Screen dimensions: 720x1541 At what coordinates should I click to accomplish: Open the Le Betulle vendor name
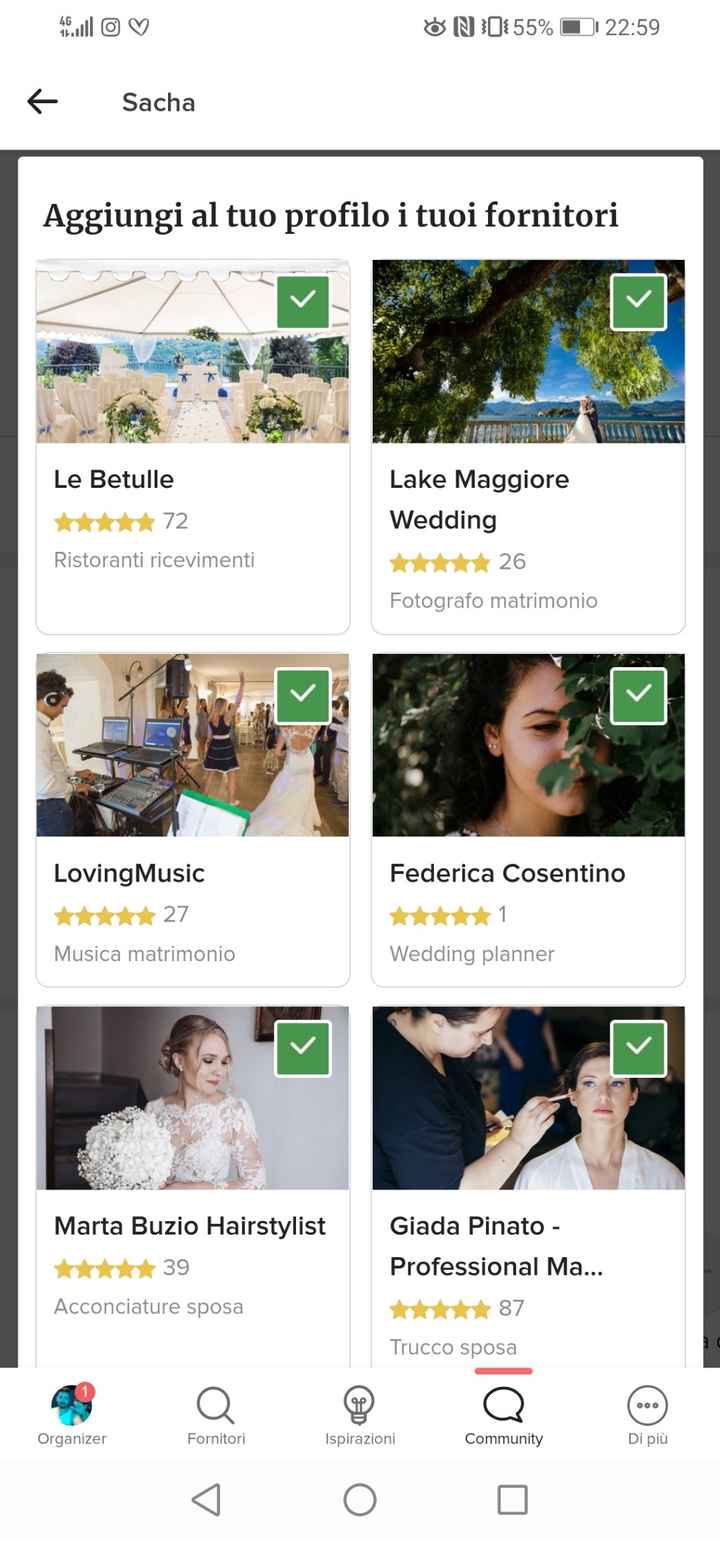click(x=114, y=479)
